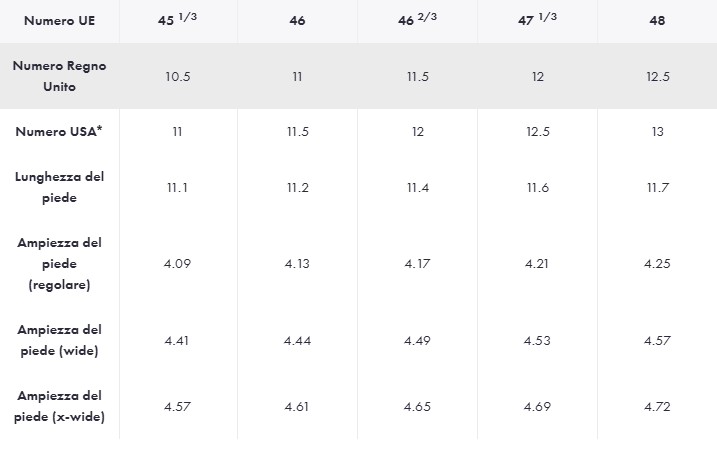Select regular width value 4.09
The width and height of the screenshot is (717, 451).
tap(178, 263)
